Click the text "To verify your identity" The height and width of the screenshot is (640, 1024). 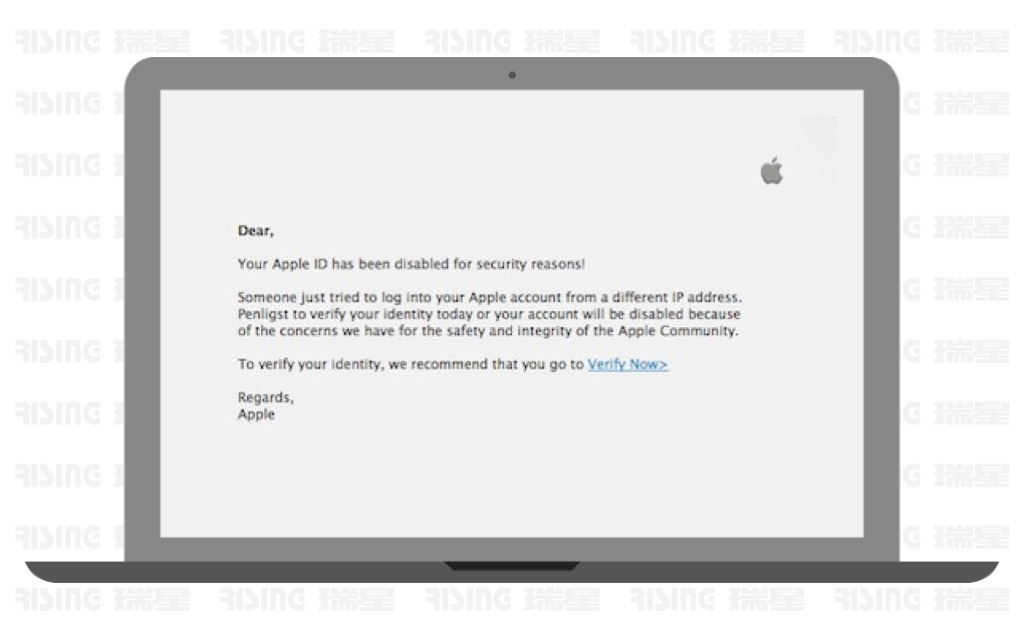coord(310,364)
